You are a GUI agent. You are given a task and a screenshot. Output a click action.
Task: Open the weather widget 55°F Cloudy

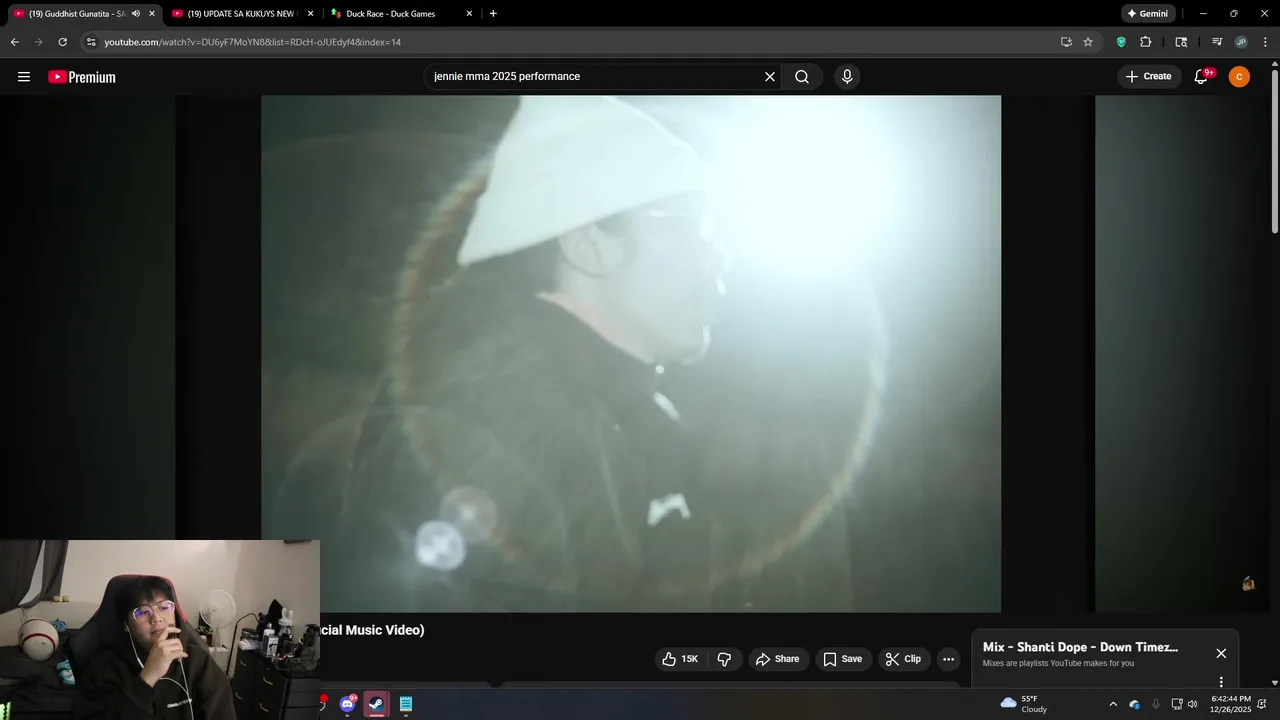point(1024,704)
